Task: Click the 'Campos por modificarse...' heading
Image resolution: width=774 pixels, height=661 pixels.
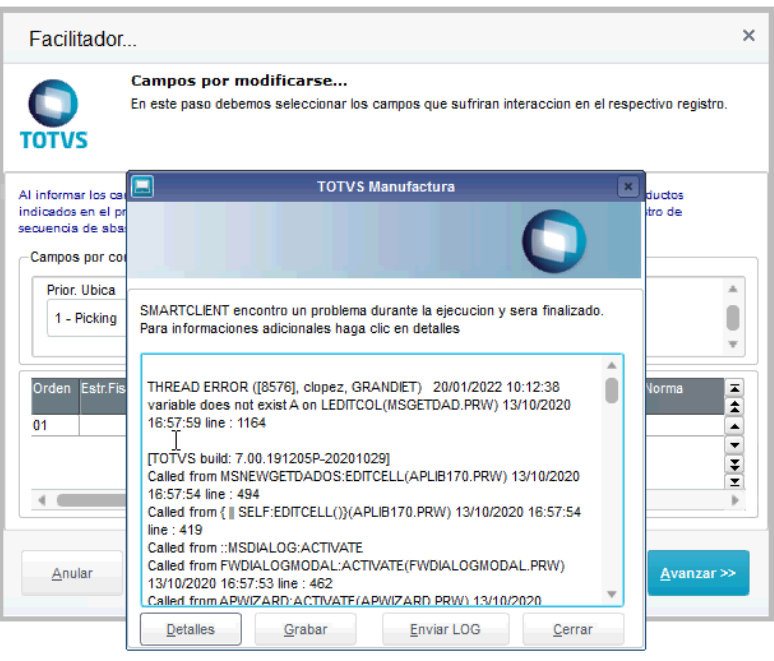Action: (239, 81)
